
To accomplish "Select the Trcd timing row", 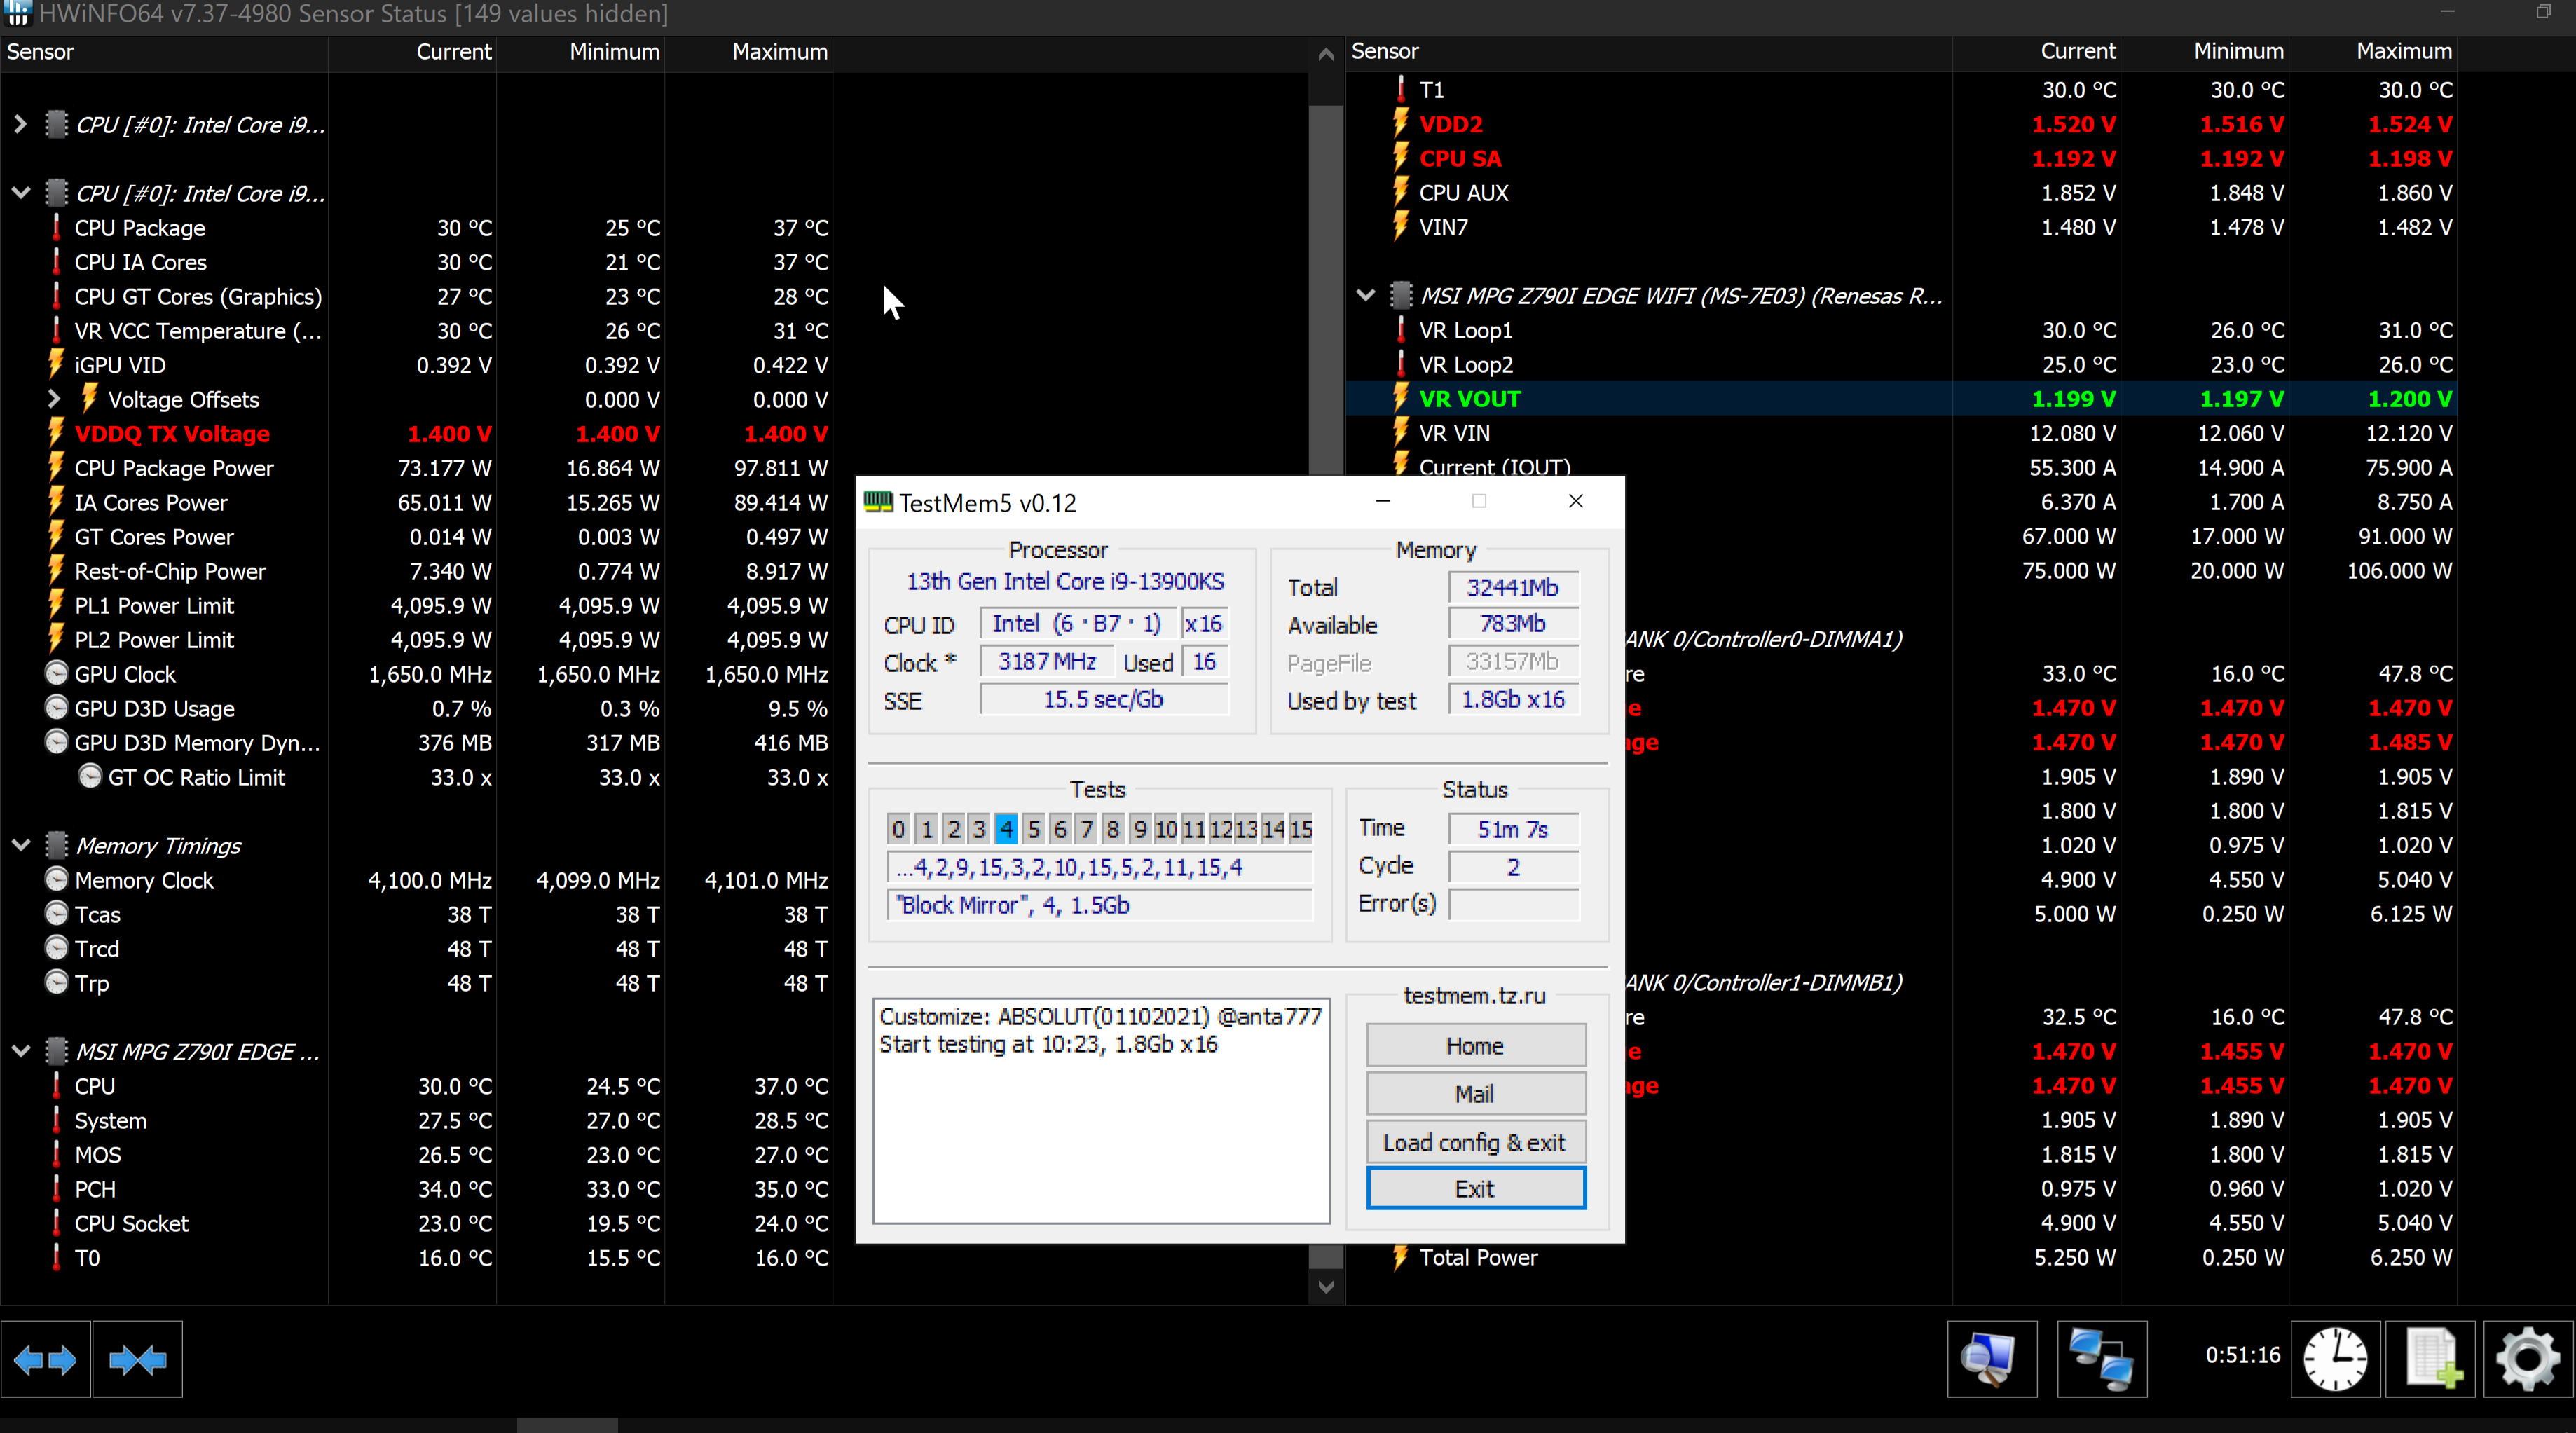I will click(x=416, y=948).
